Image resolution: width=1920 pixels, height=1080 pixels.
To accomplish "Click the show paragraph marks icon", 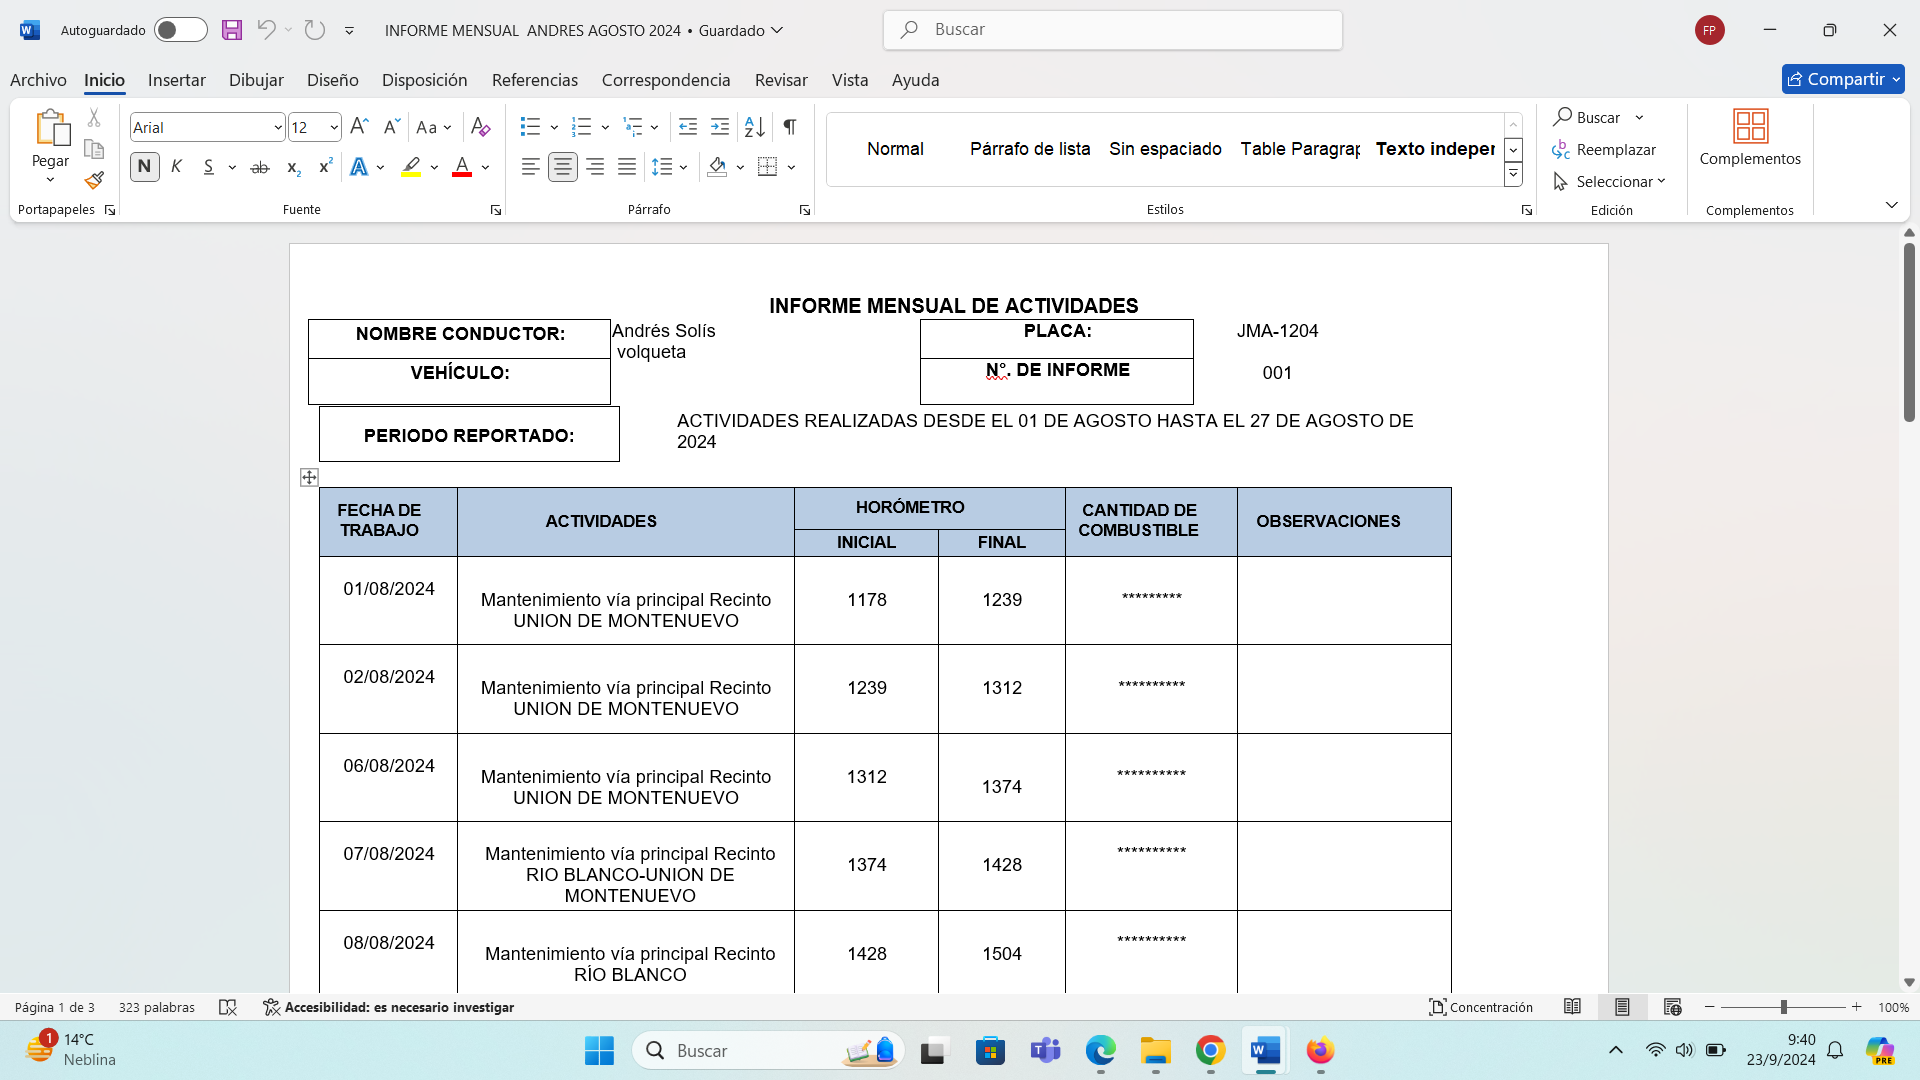I will [790, 127].
